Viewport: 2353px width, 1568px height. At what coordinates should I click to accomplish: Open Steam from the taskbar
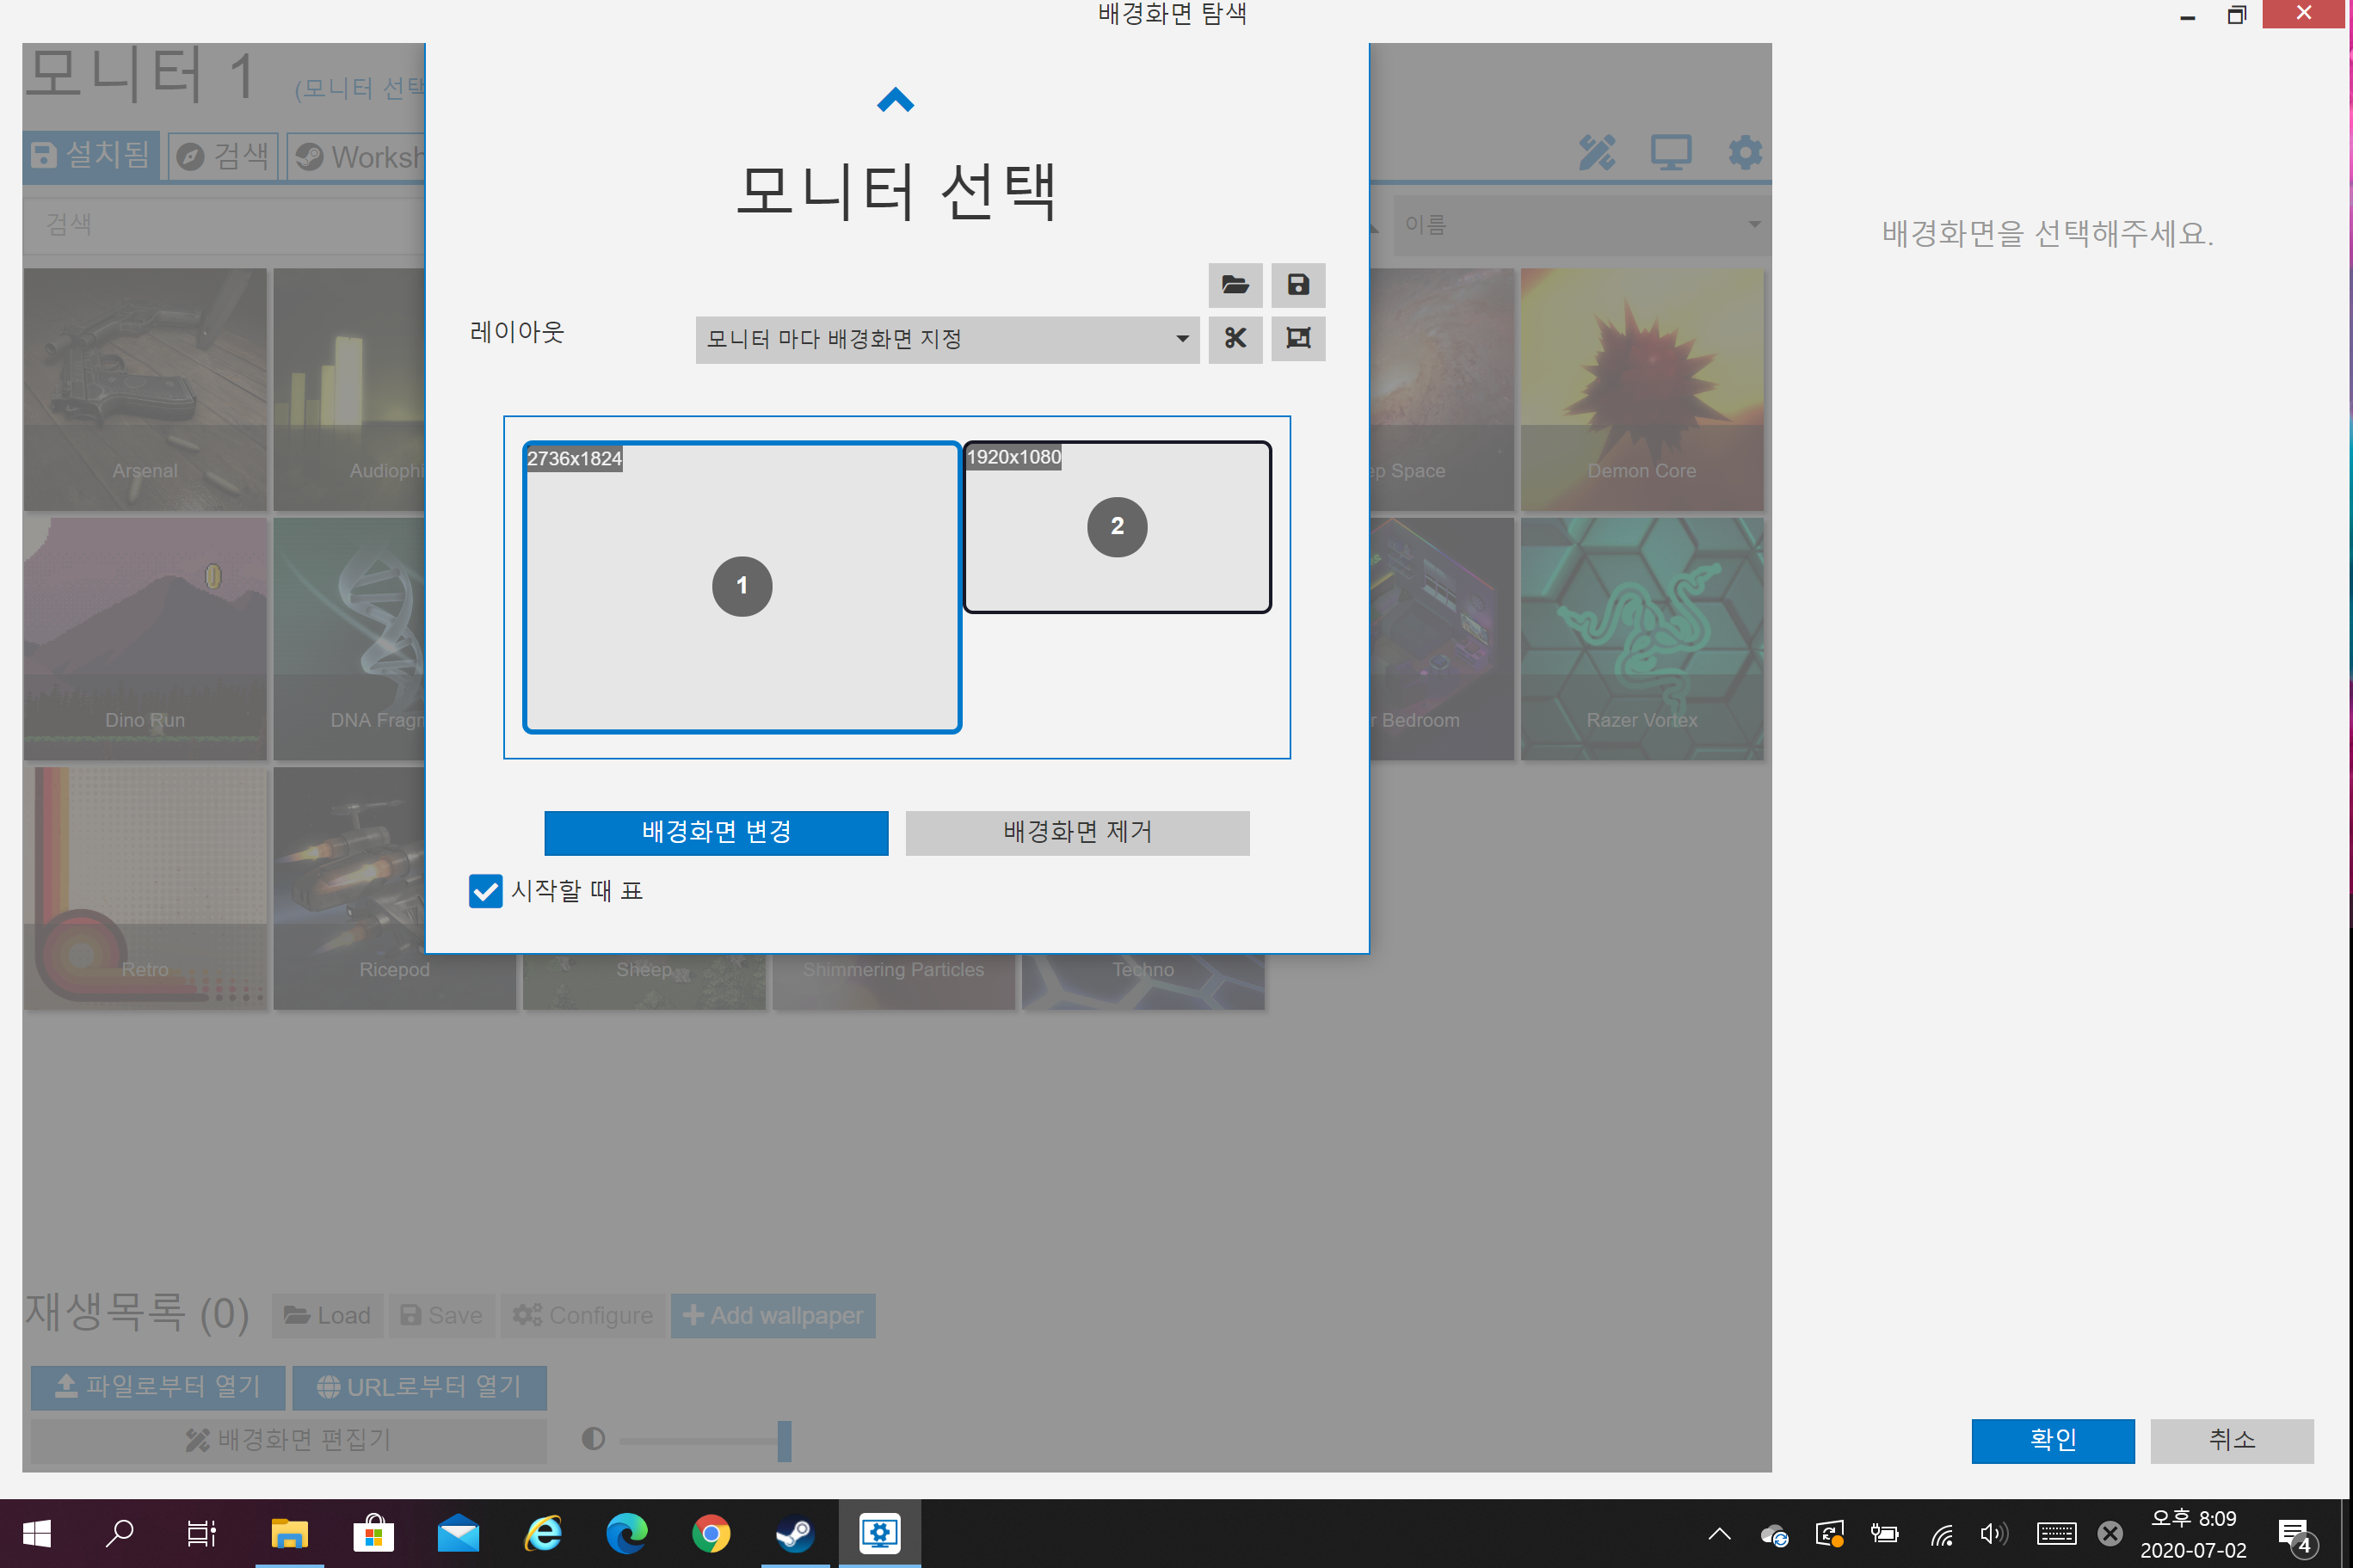794,1533
